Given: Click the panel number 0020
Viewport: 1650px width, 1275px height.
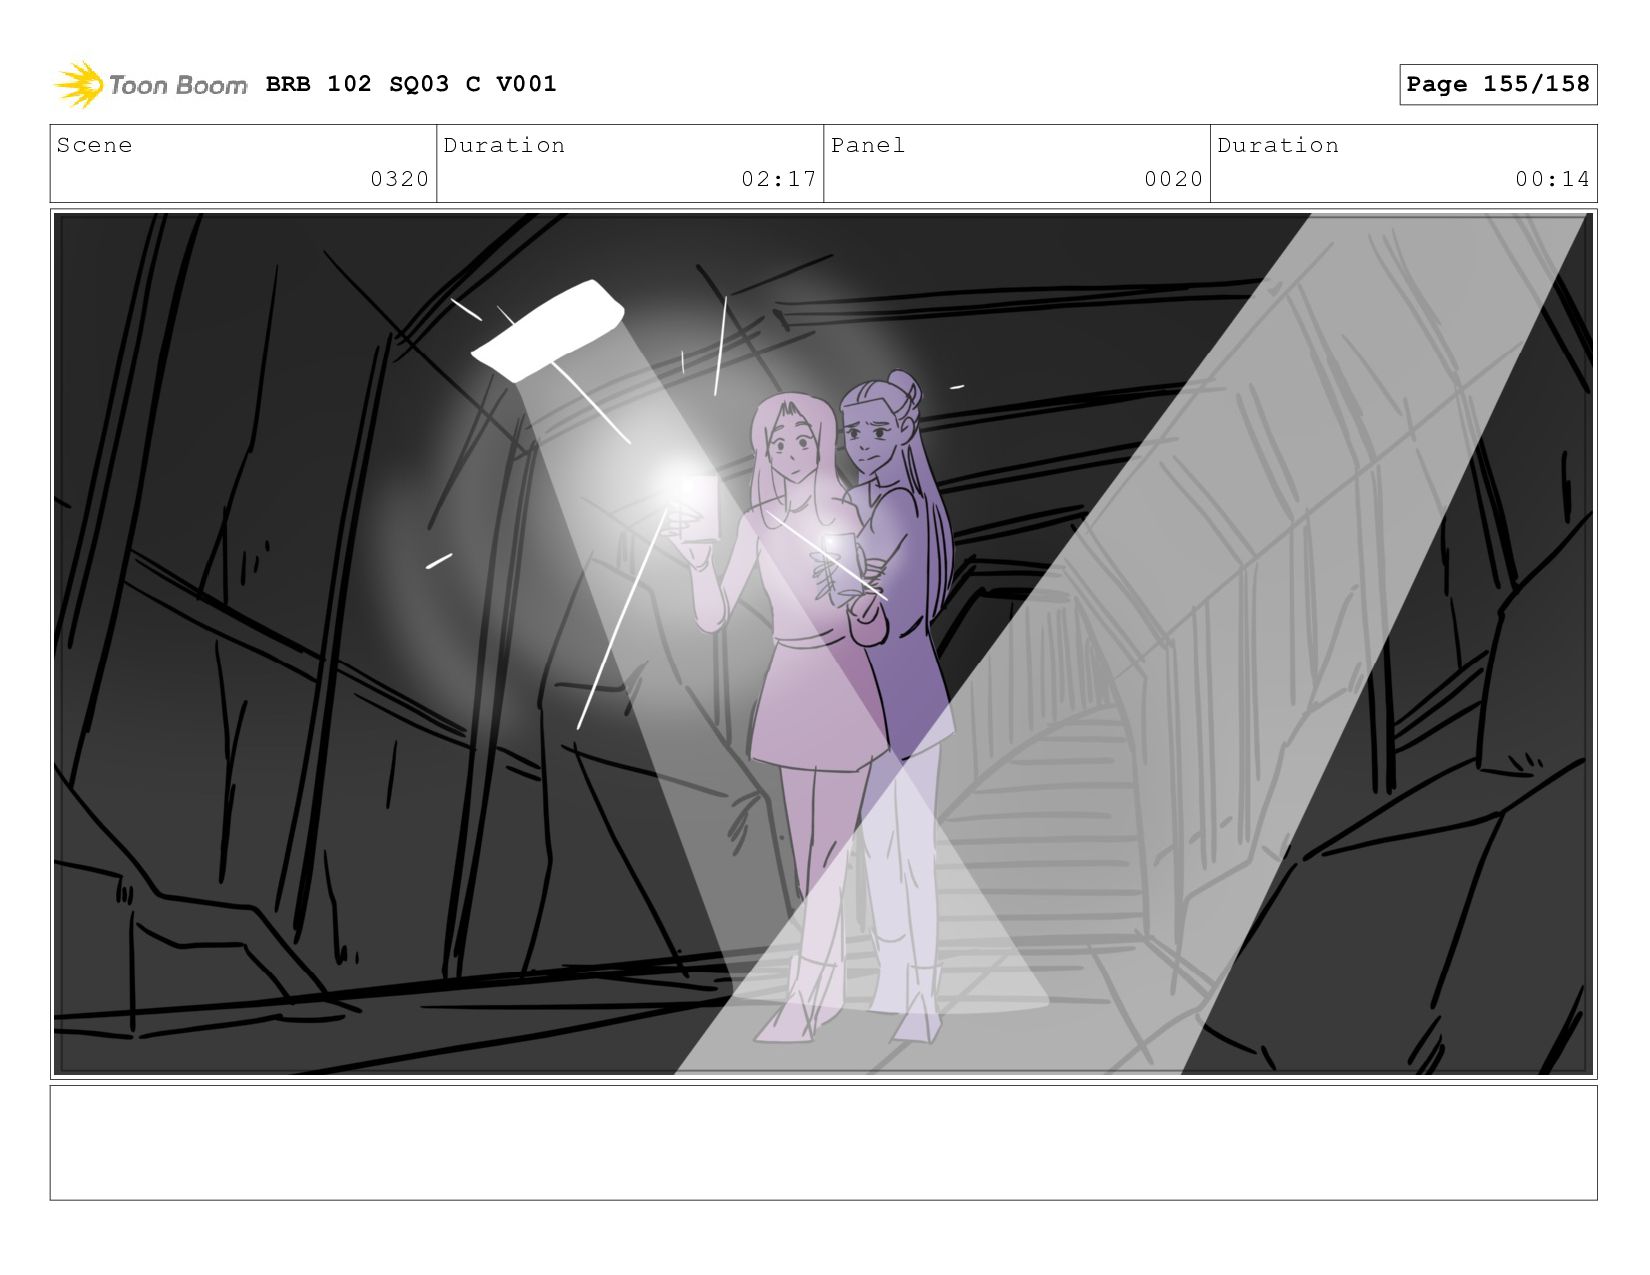Looking at the screenshot, I should (x=1174, y=179).
